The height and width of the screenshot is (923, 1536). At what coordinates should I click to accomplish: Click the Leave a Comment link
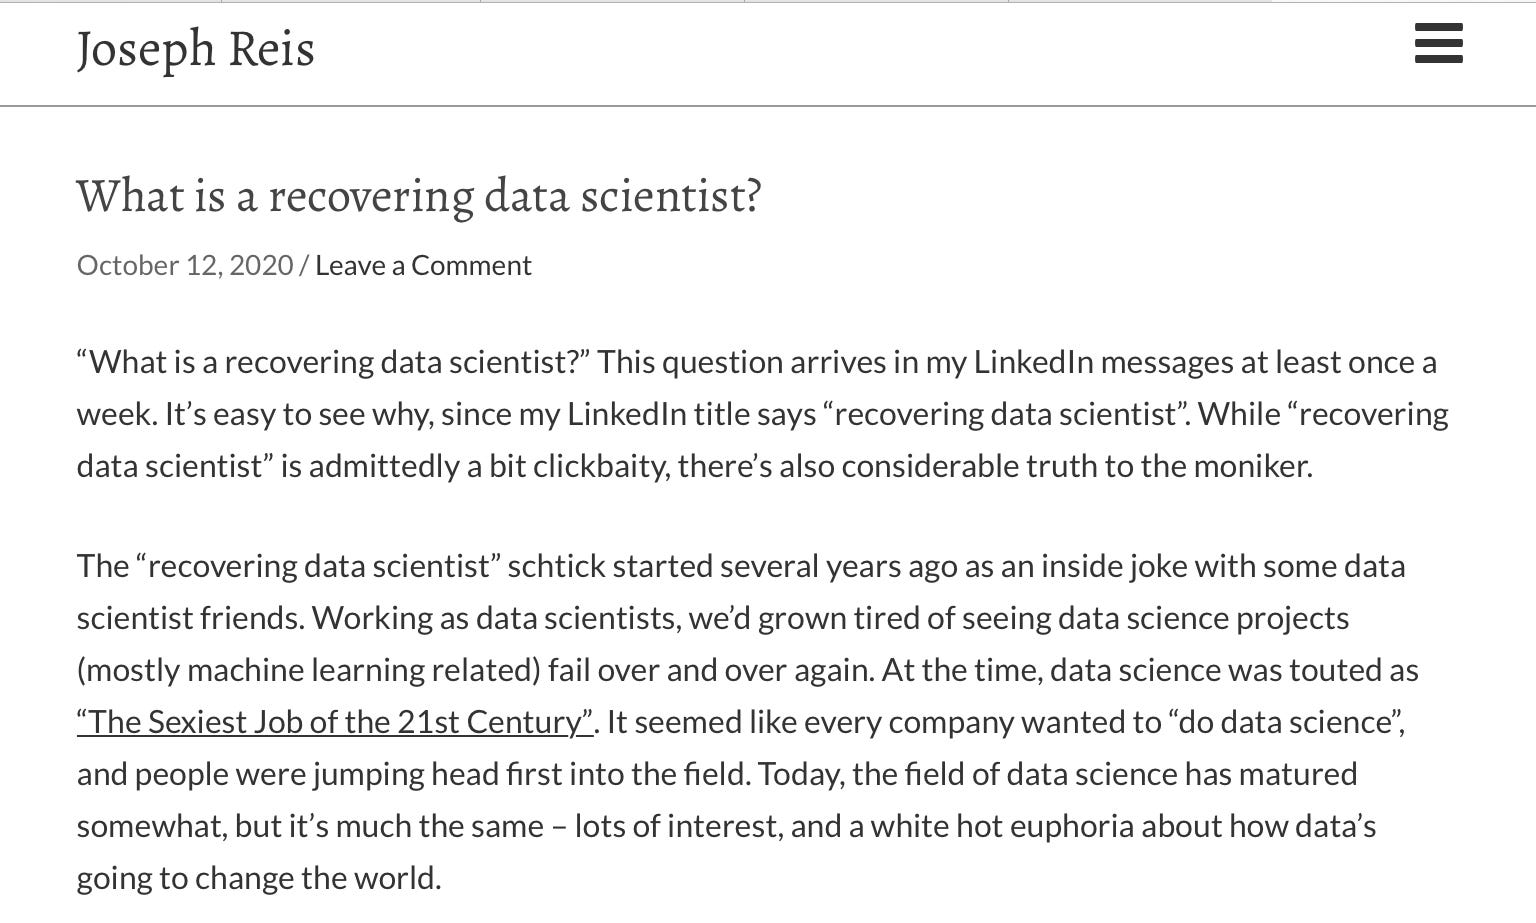point(423,265)
